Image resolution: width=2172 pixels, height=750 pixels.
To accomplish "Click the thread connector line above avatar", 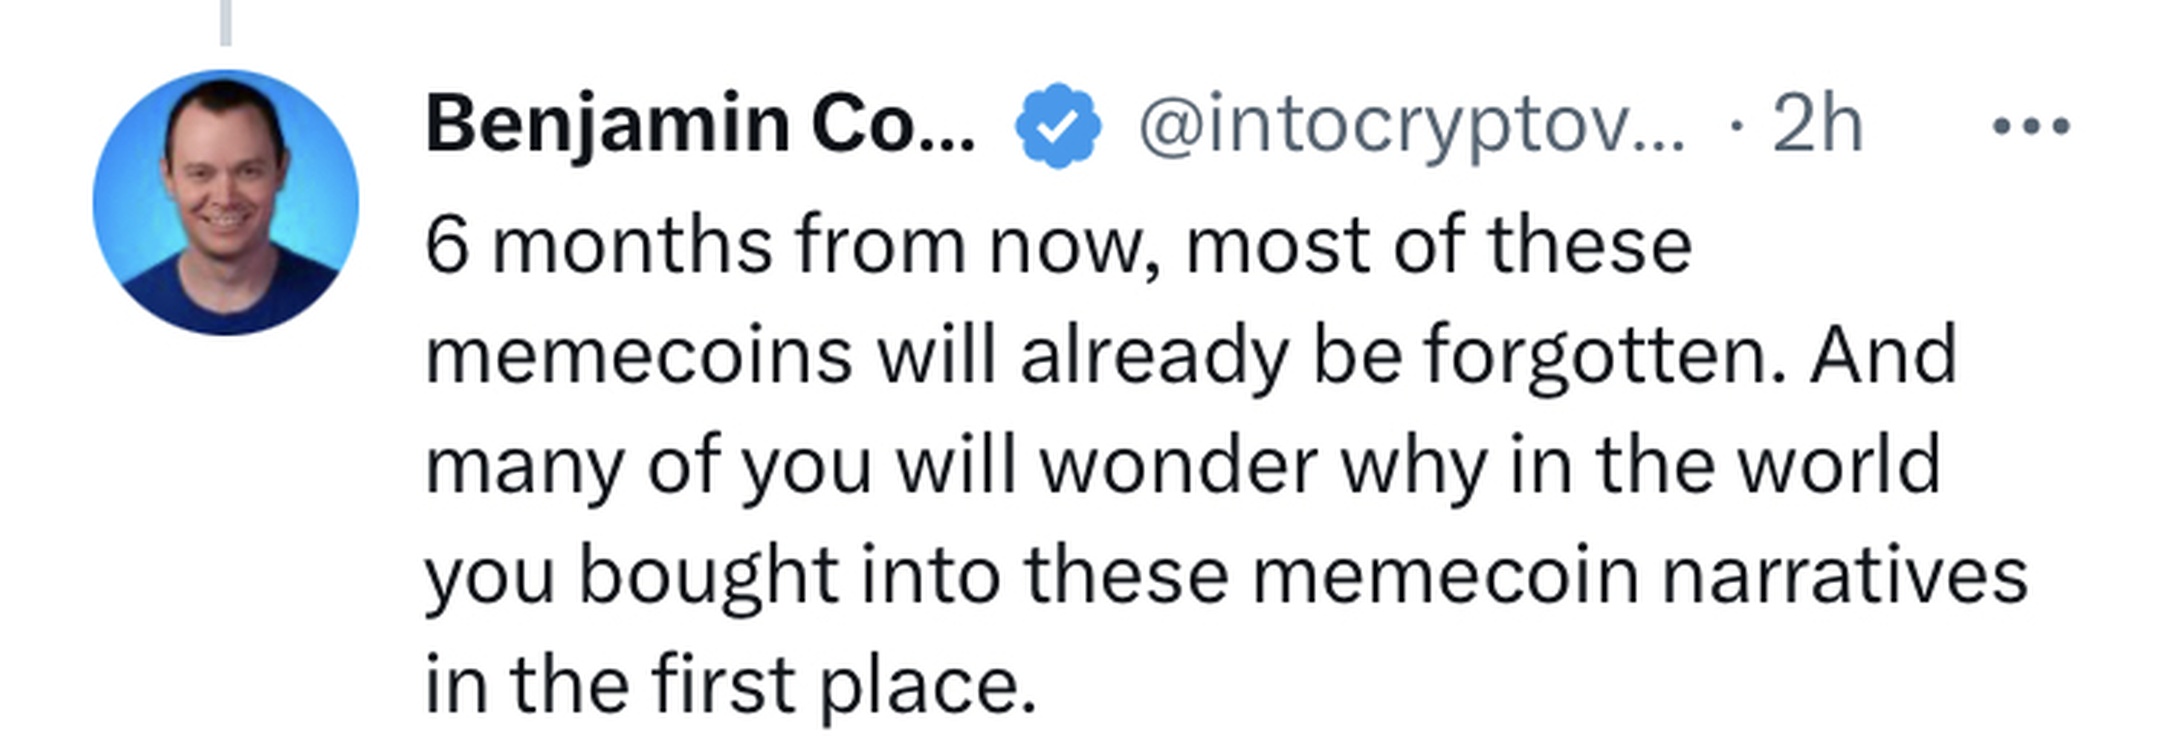I will click(x=226, y=22).
